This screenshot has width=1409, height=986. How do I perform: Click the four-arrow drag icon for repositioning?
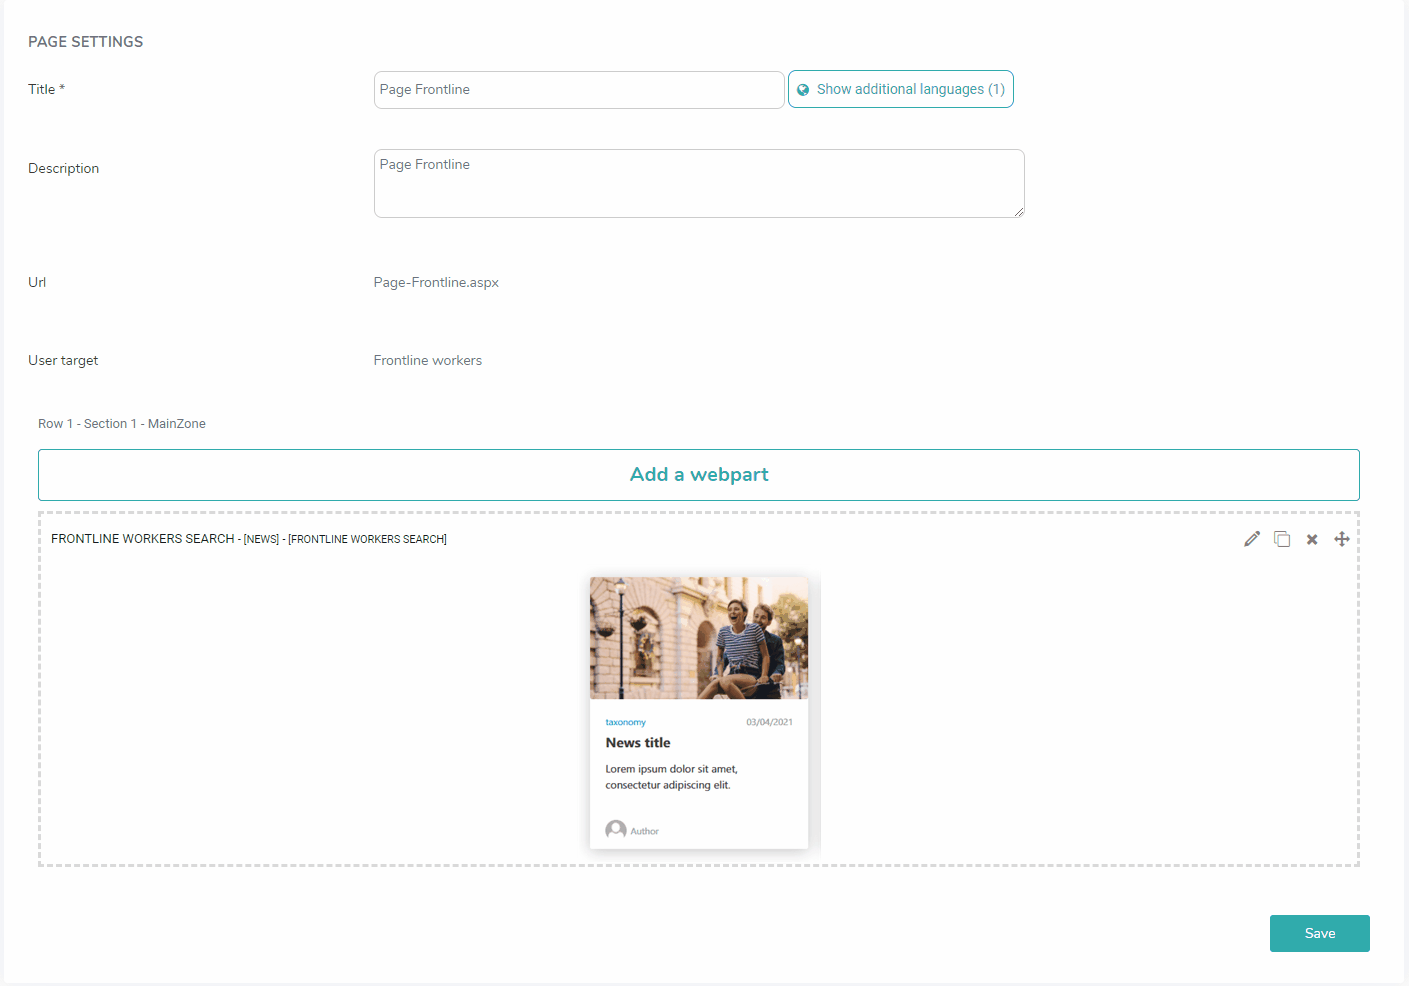point(1341,538)
